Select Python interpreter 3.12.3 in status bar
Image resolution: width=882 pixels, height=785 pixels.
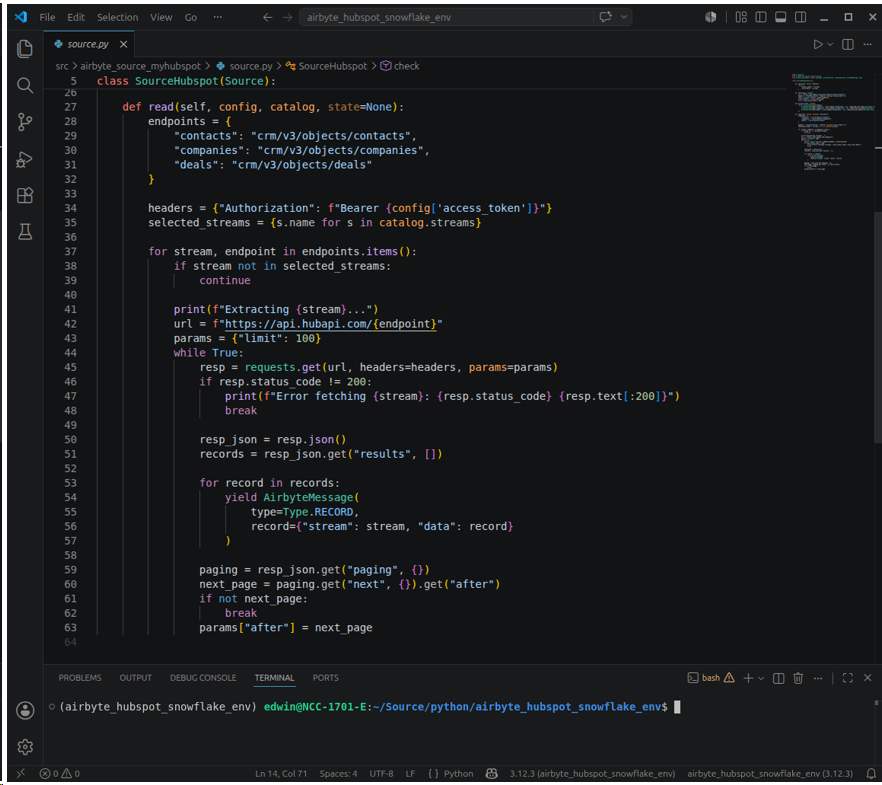pos(592,774)
